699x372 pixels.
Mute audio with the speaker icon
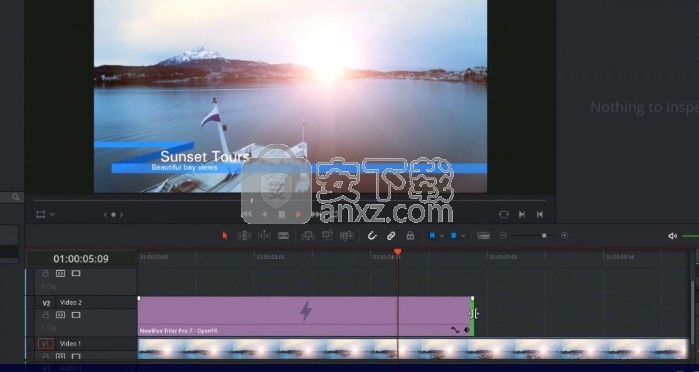[673, 236]
